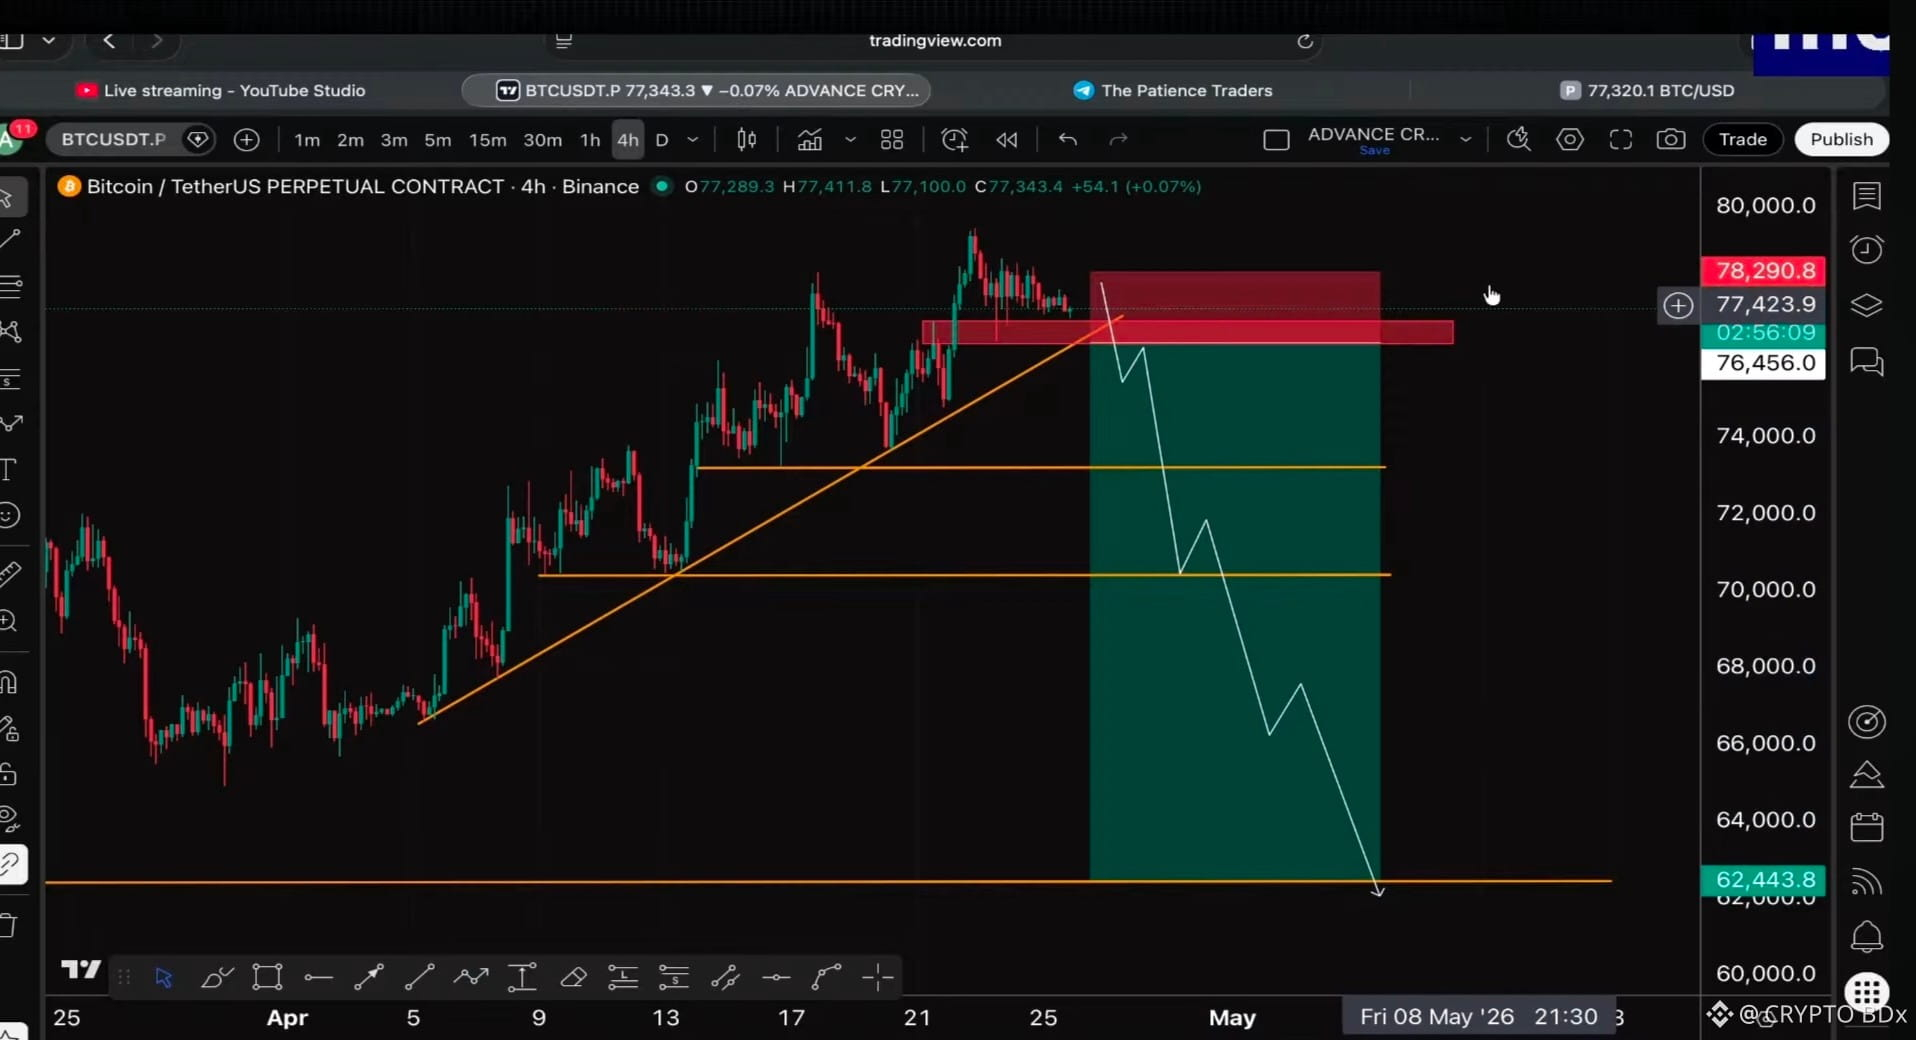Toggle hide all drawings eye icon
This screenshot has height=1040, width=1916.
9,819
